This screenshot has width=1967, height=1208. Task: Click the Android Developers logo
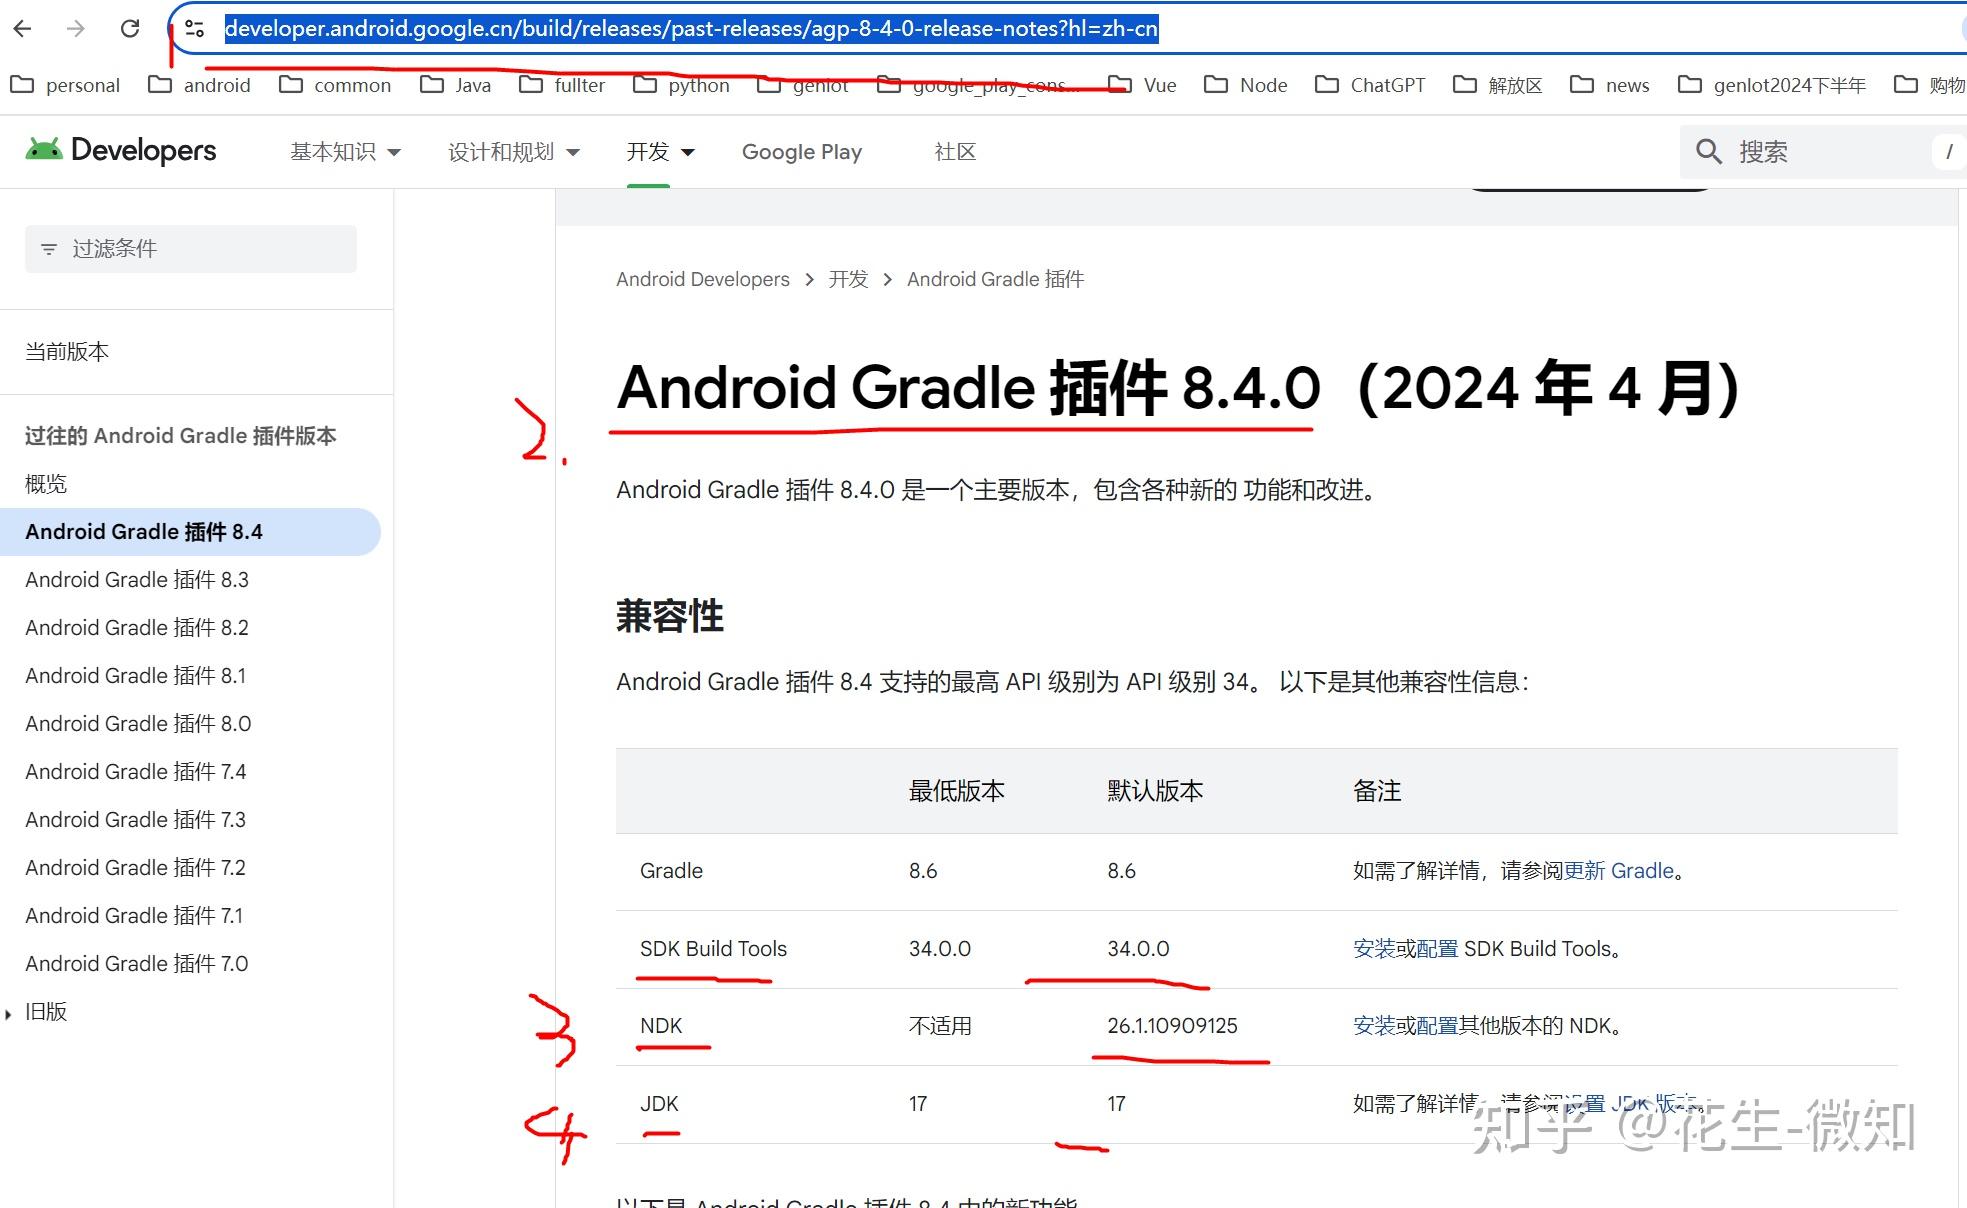point(120,150)
